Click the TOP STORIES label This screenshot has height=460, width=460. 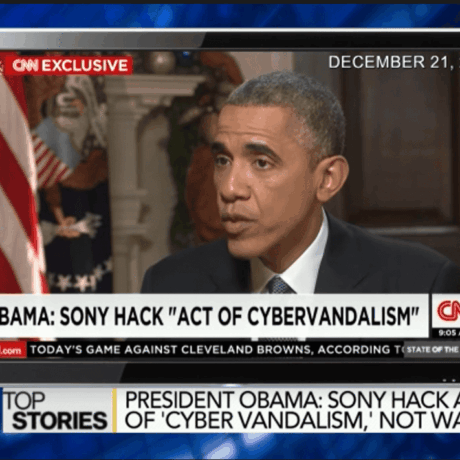click(x=57, y=410)
